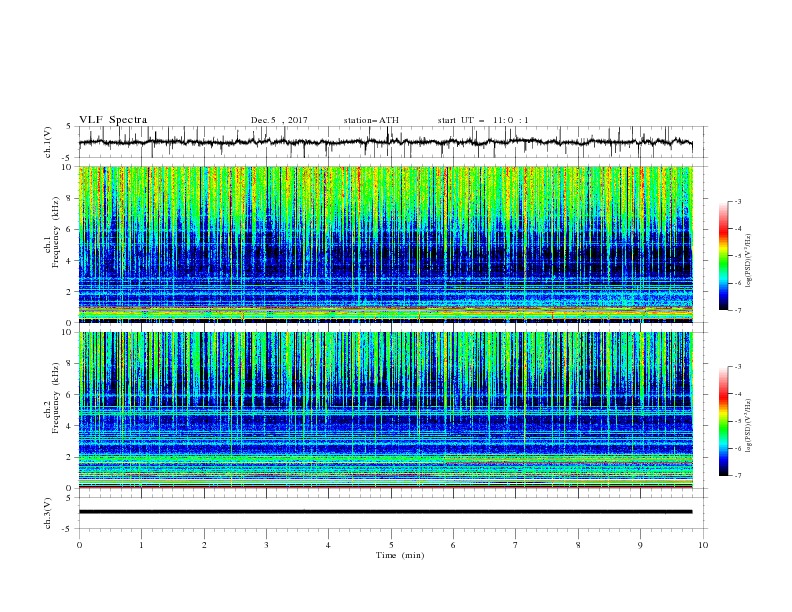Image resolution: width=792 pixels, height=612 pixels.
Task: Click the 'VLF Spectra' title text
Action: [113, 120]
